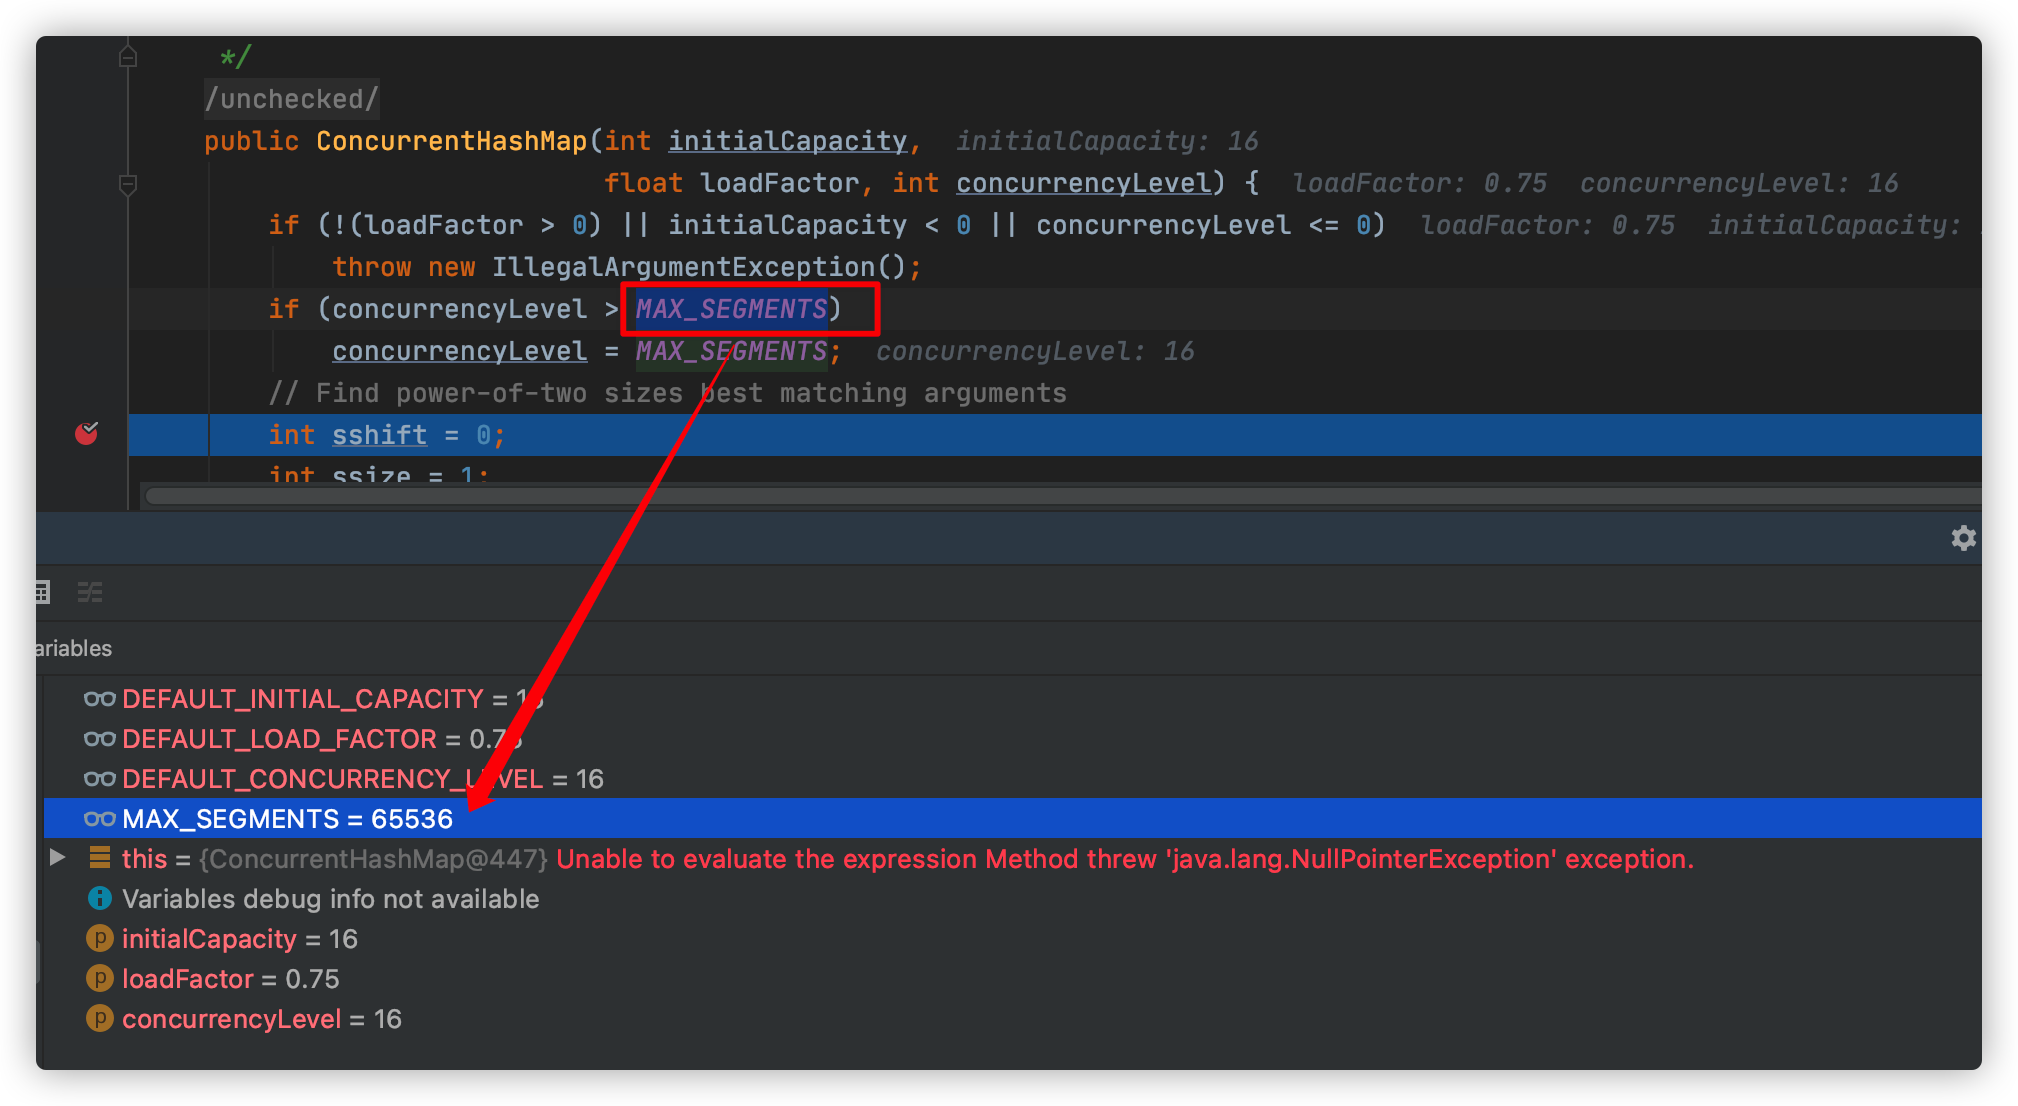Screen dimensions: 2018x1106
Task: Select DEFAULT_CONCURRENCY_LEVEL = 16 row
Action: coord(1012,778)
